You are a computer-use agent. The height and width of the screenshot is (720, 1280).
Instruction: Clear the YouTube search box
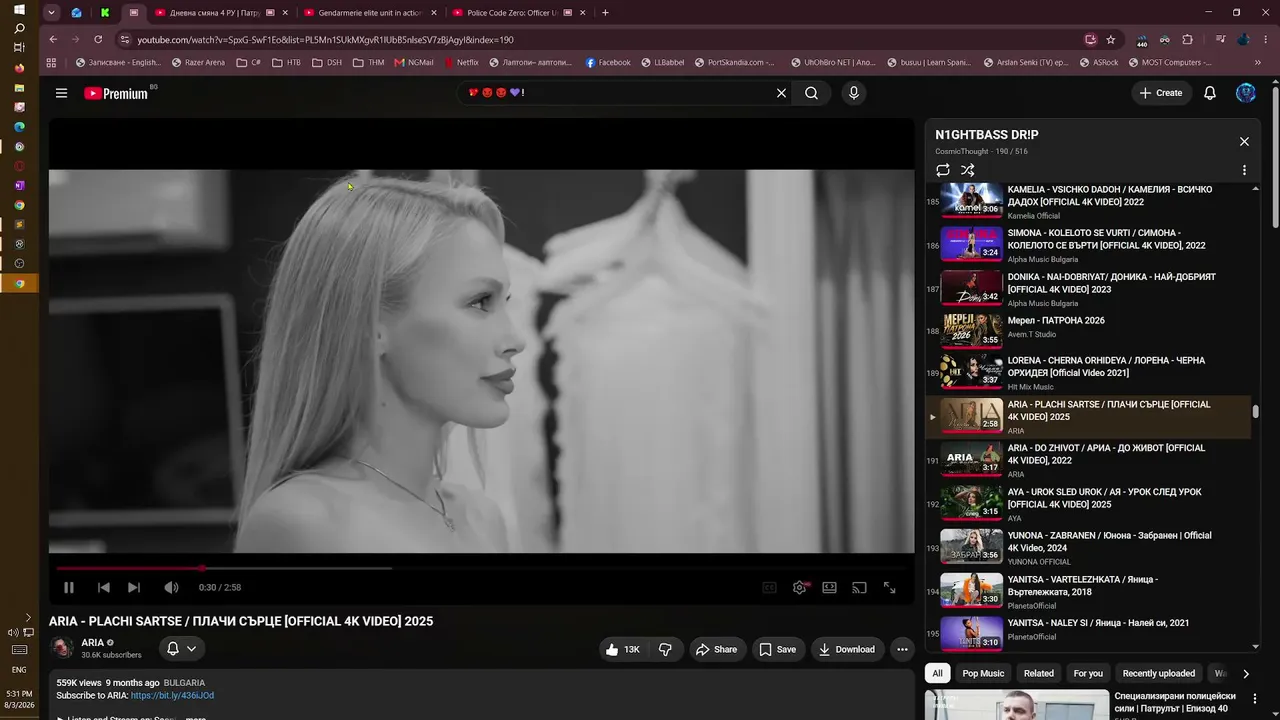pos(781,93)
